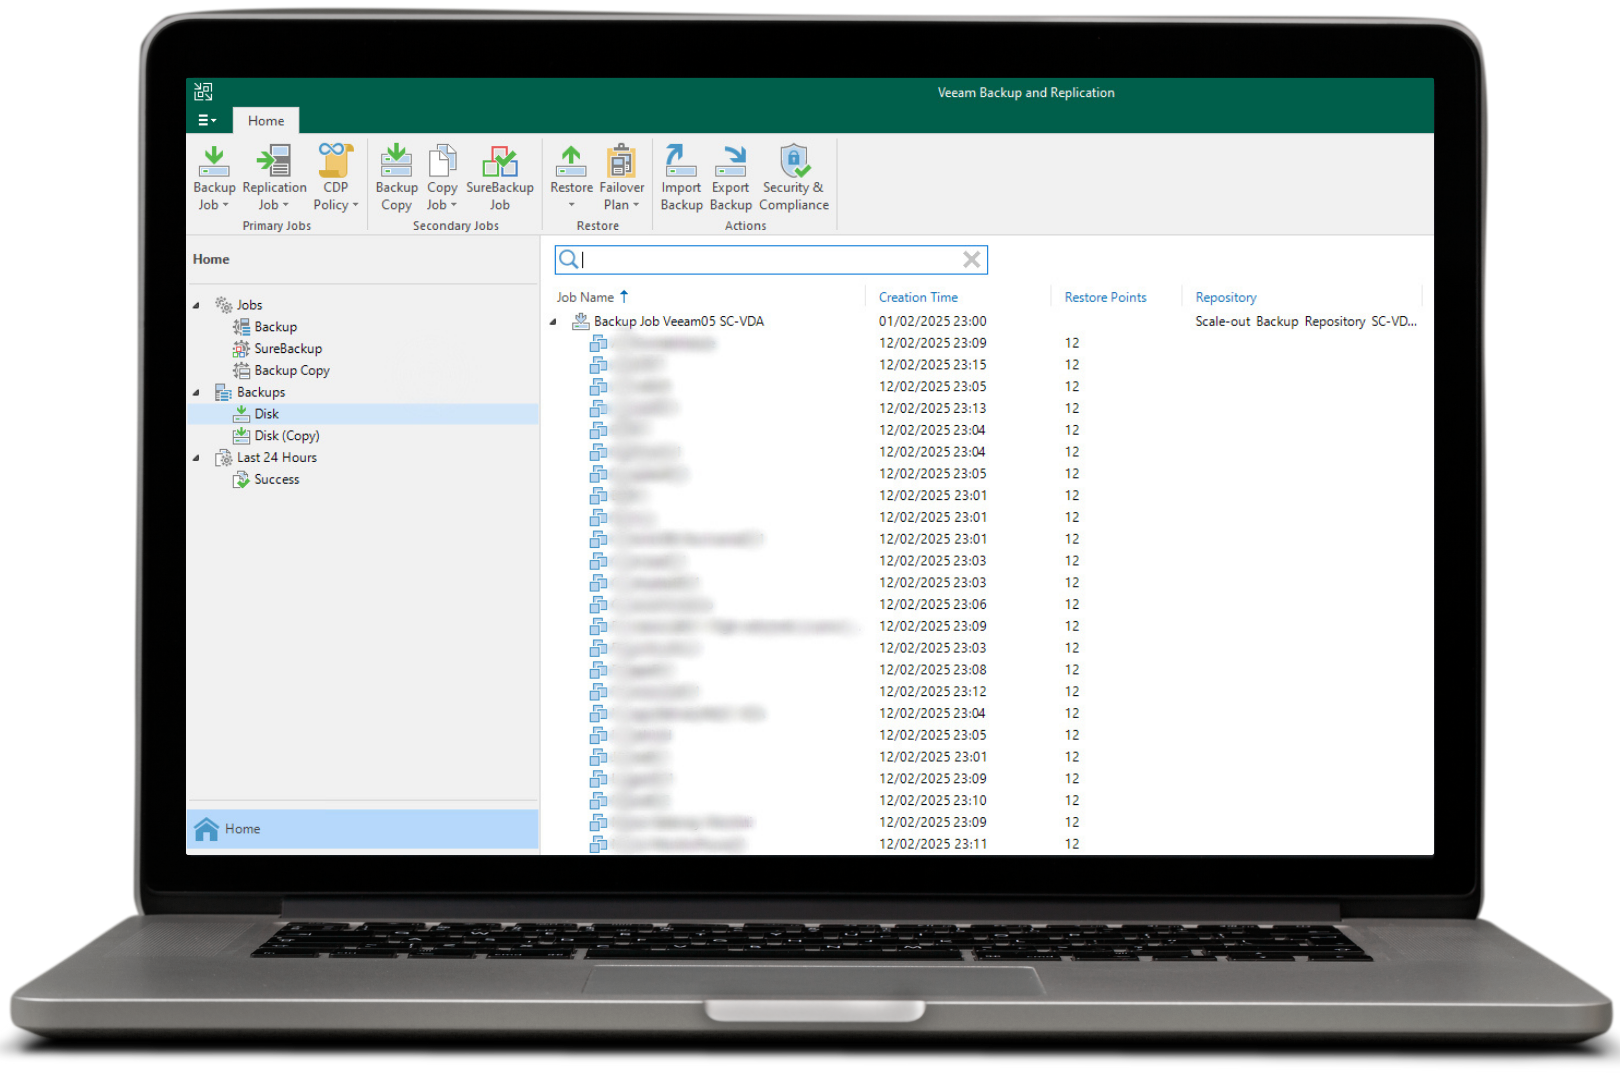Viewport: 1620px width, 1080px height.
Task: Click creation time 01/02/2025 23:00
Action: coord(932,322)
